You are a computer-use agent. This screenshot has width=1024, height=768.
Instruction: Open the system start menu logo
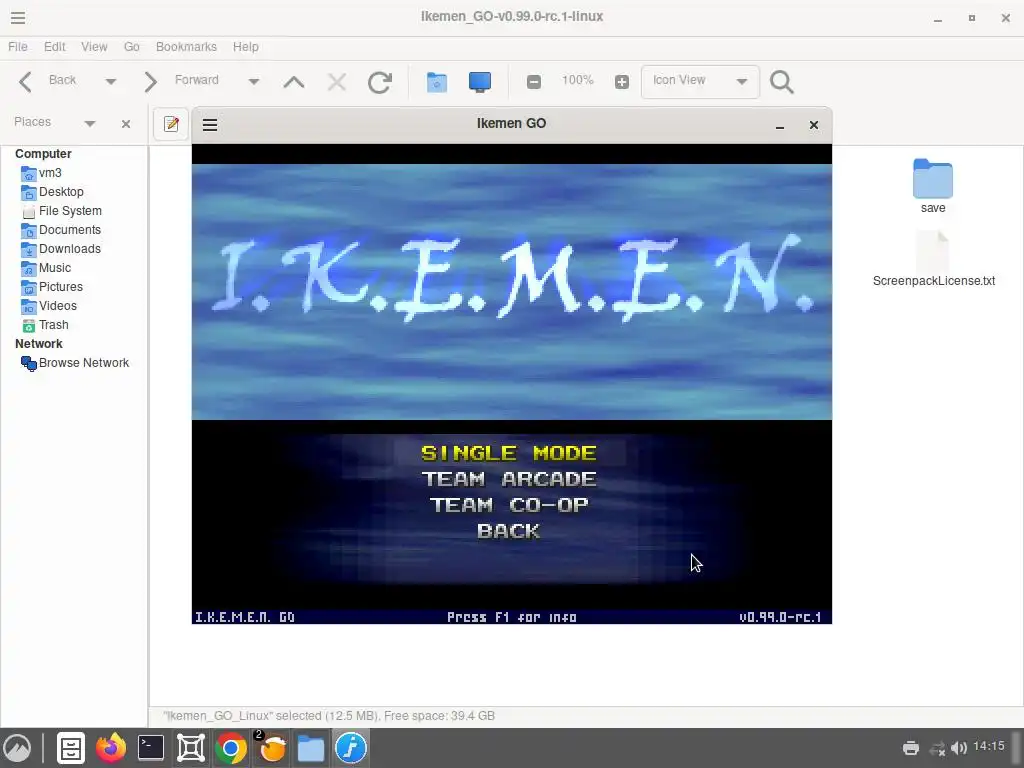(x=18, y=748)
